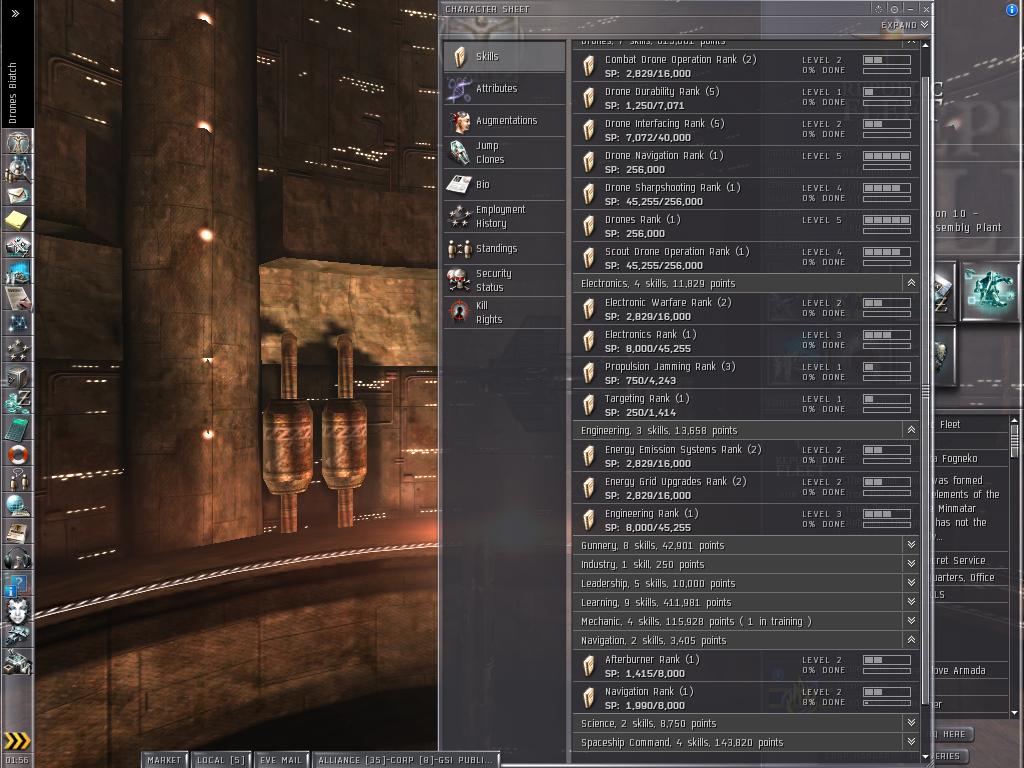Select the Targeting Rank (1) skill row

click(x=746, y=405)
